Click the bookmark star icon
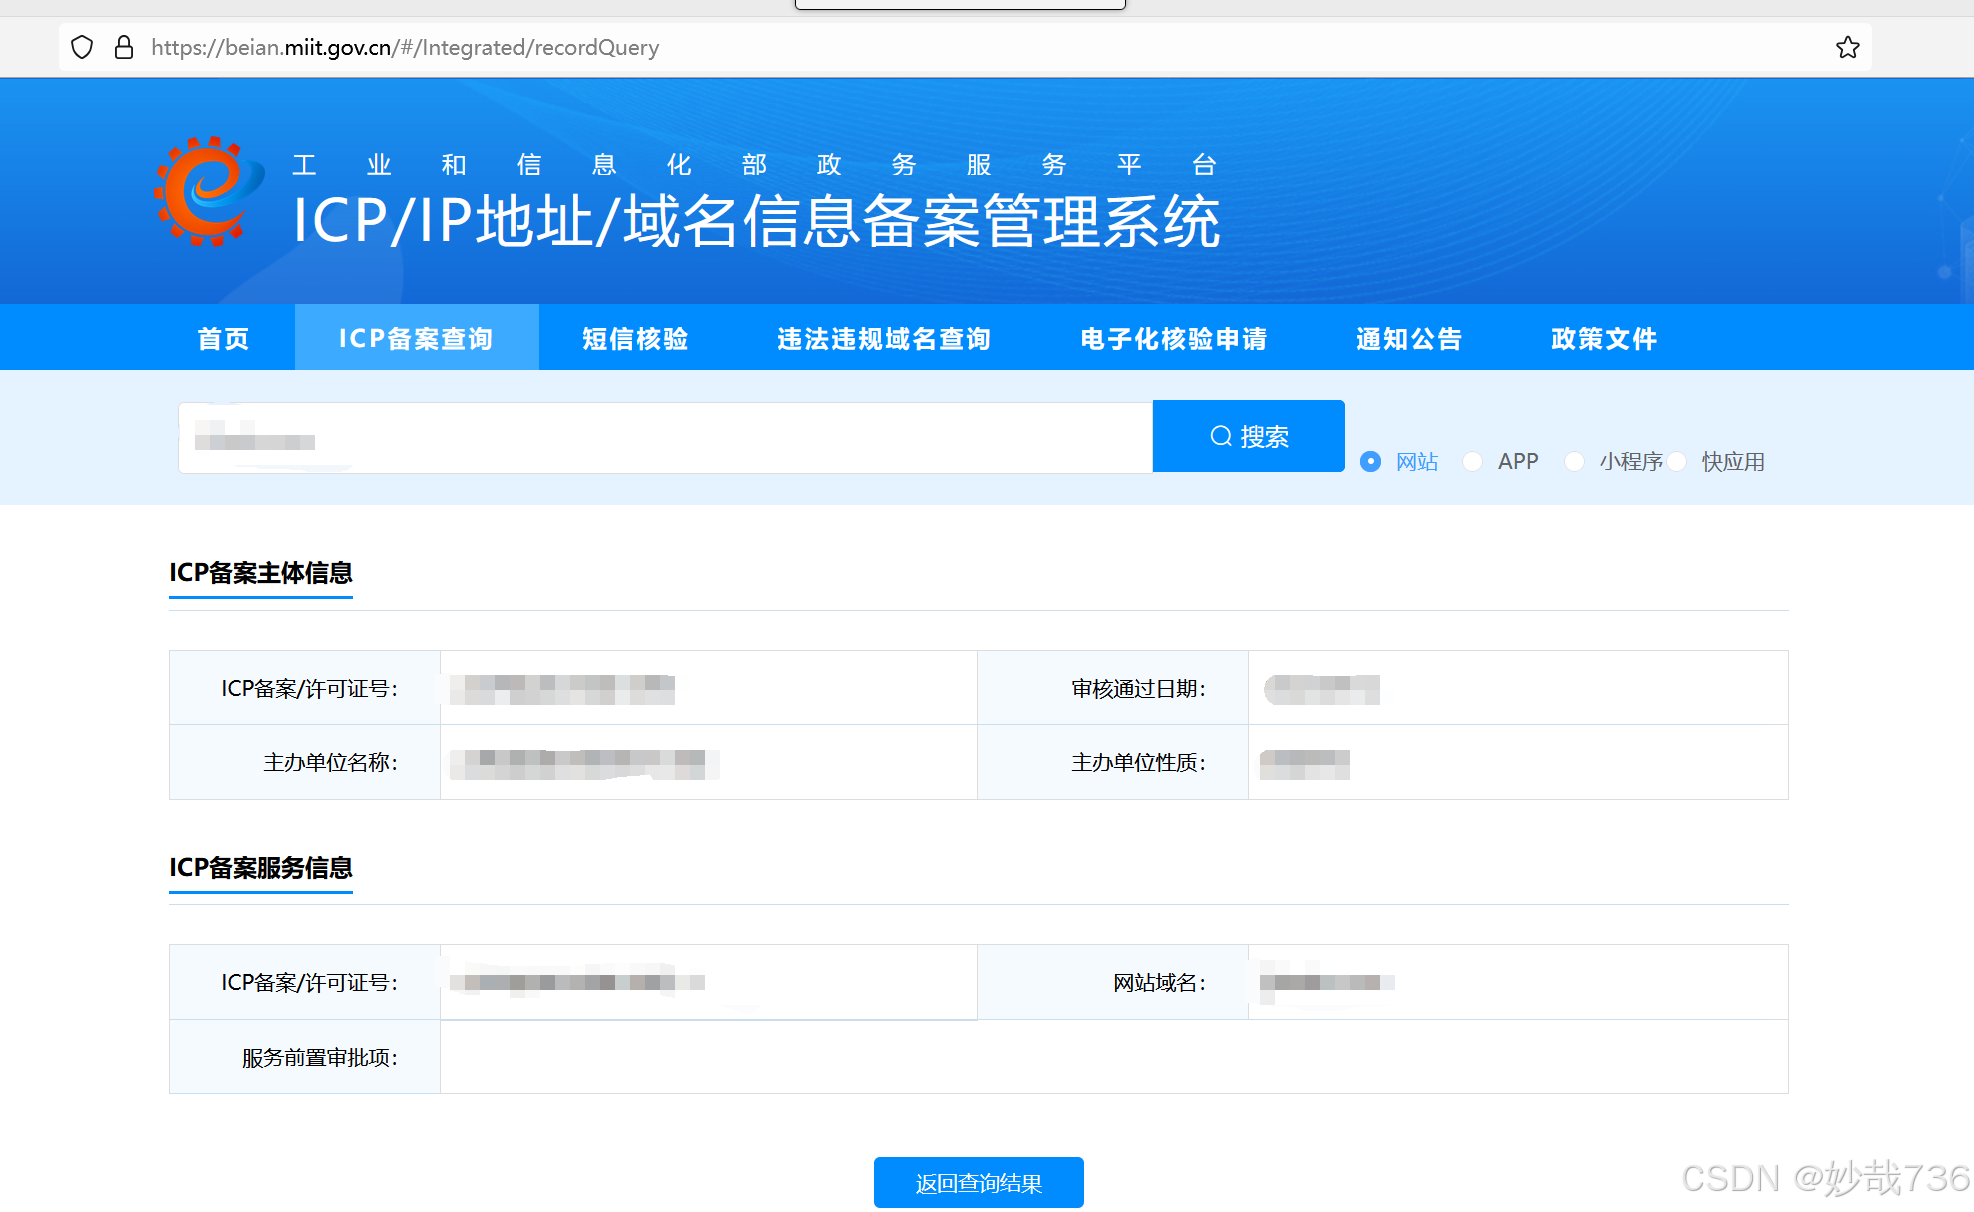This screenshot has height=1212, width=1974. pyautogui.click(x=1847, y=47)
